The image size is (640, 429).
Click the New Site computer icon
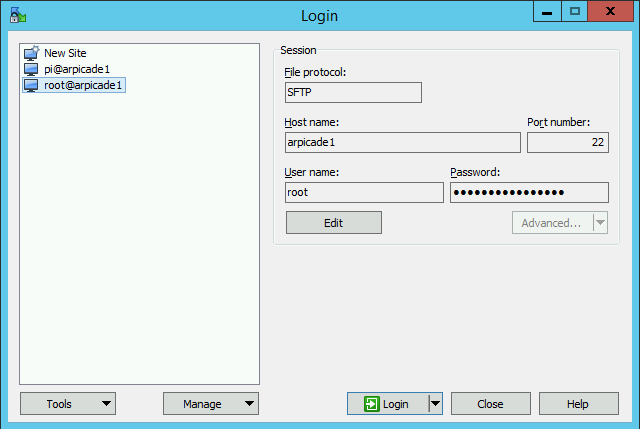tap(31, 53)
